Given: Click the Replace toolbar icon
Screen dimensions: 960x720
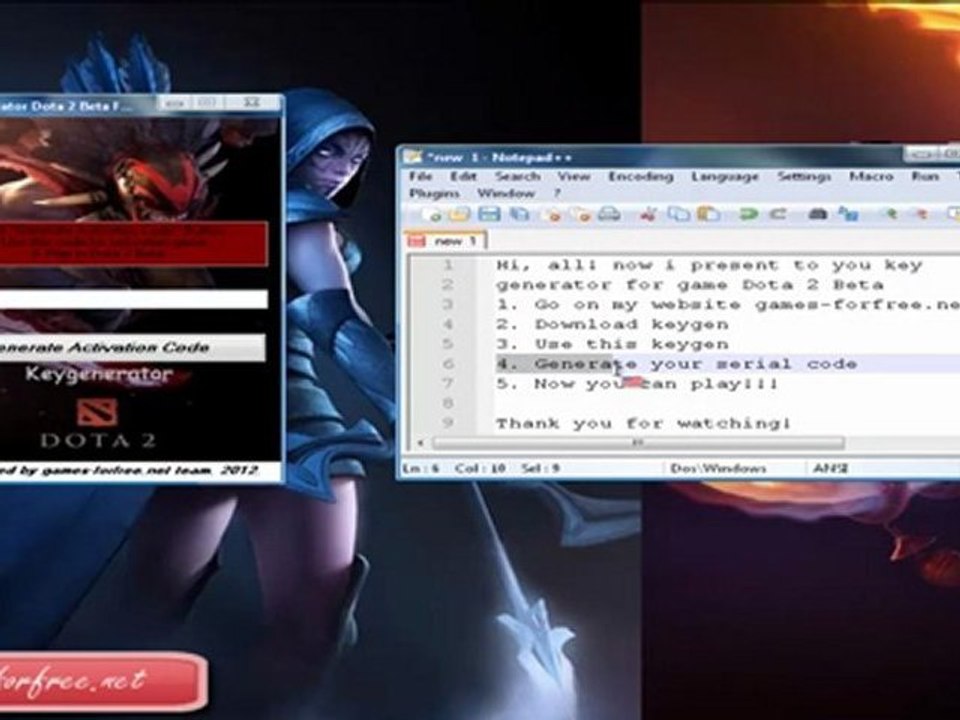Looking at the screenshot, I should coord(848,214).
